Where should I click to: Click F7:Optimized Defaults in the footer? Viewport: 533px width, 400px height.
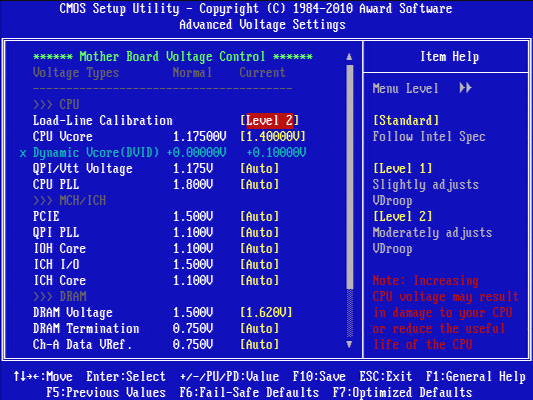[402, 393]
